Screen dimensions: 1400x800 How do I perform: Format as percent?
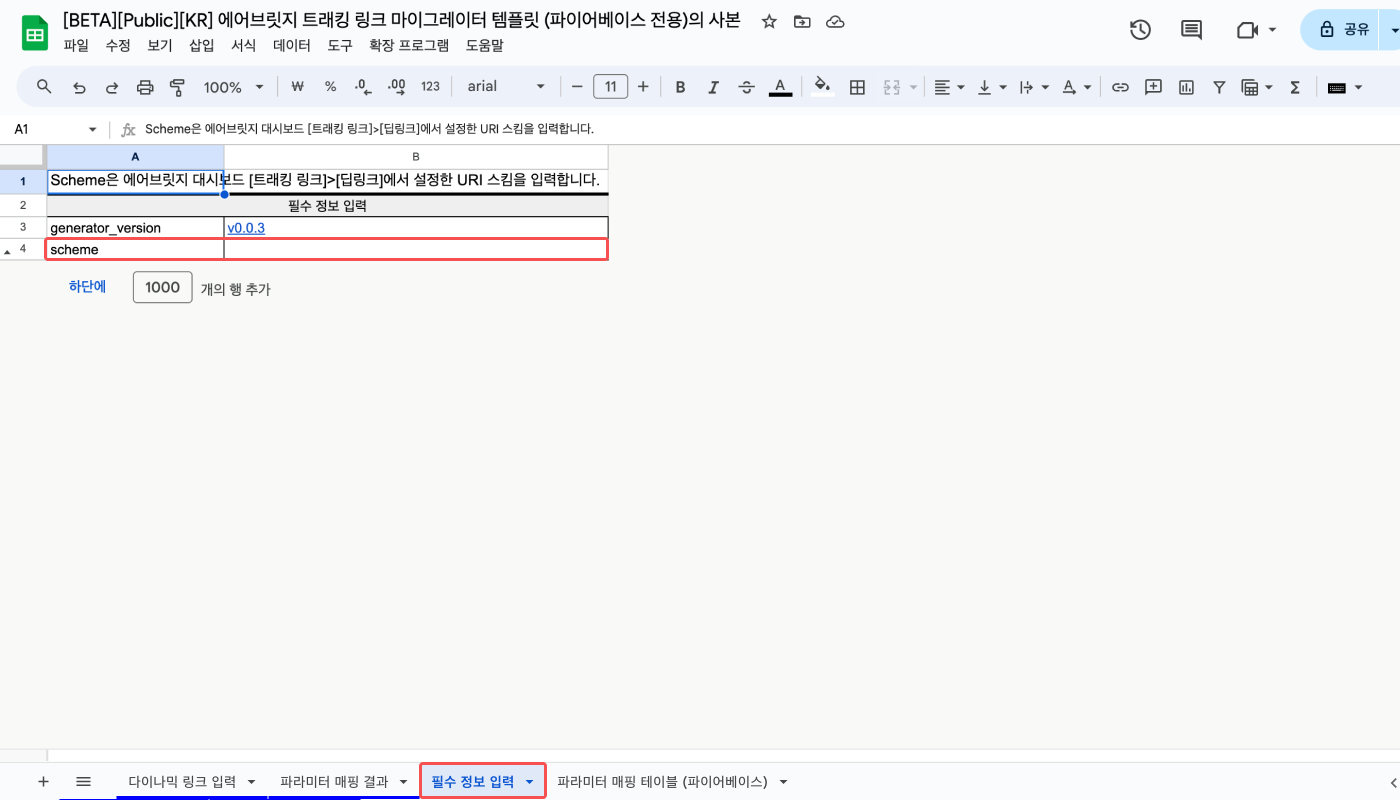pos(330,87)
